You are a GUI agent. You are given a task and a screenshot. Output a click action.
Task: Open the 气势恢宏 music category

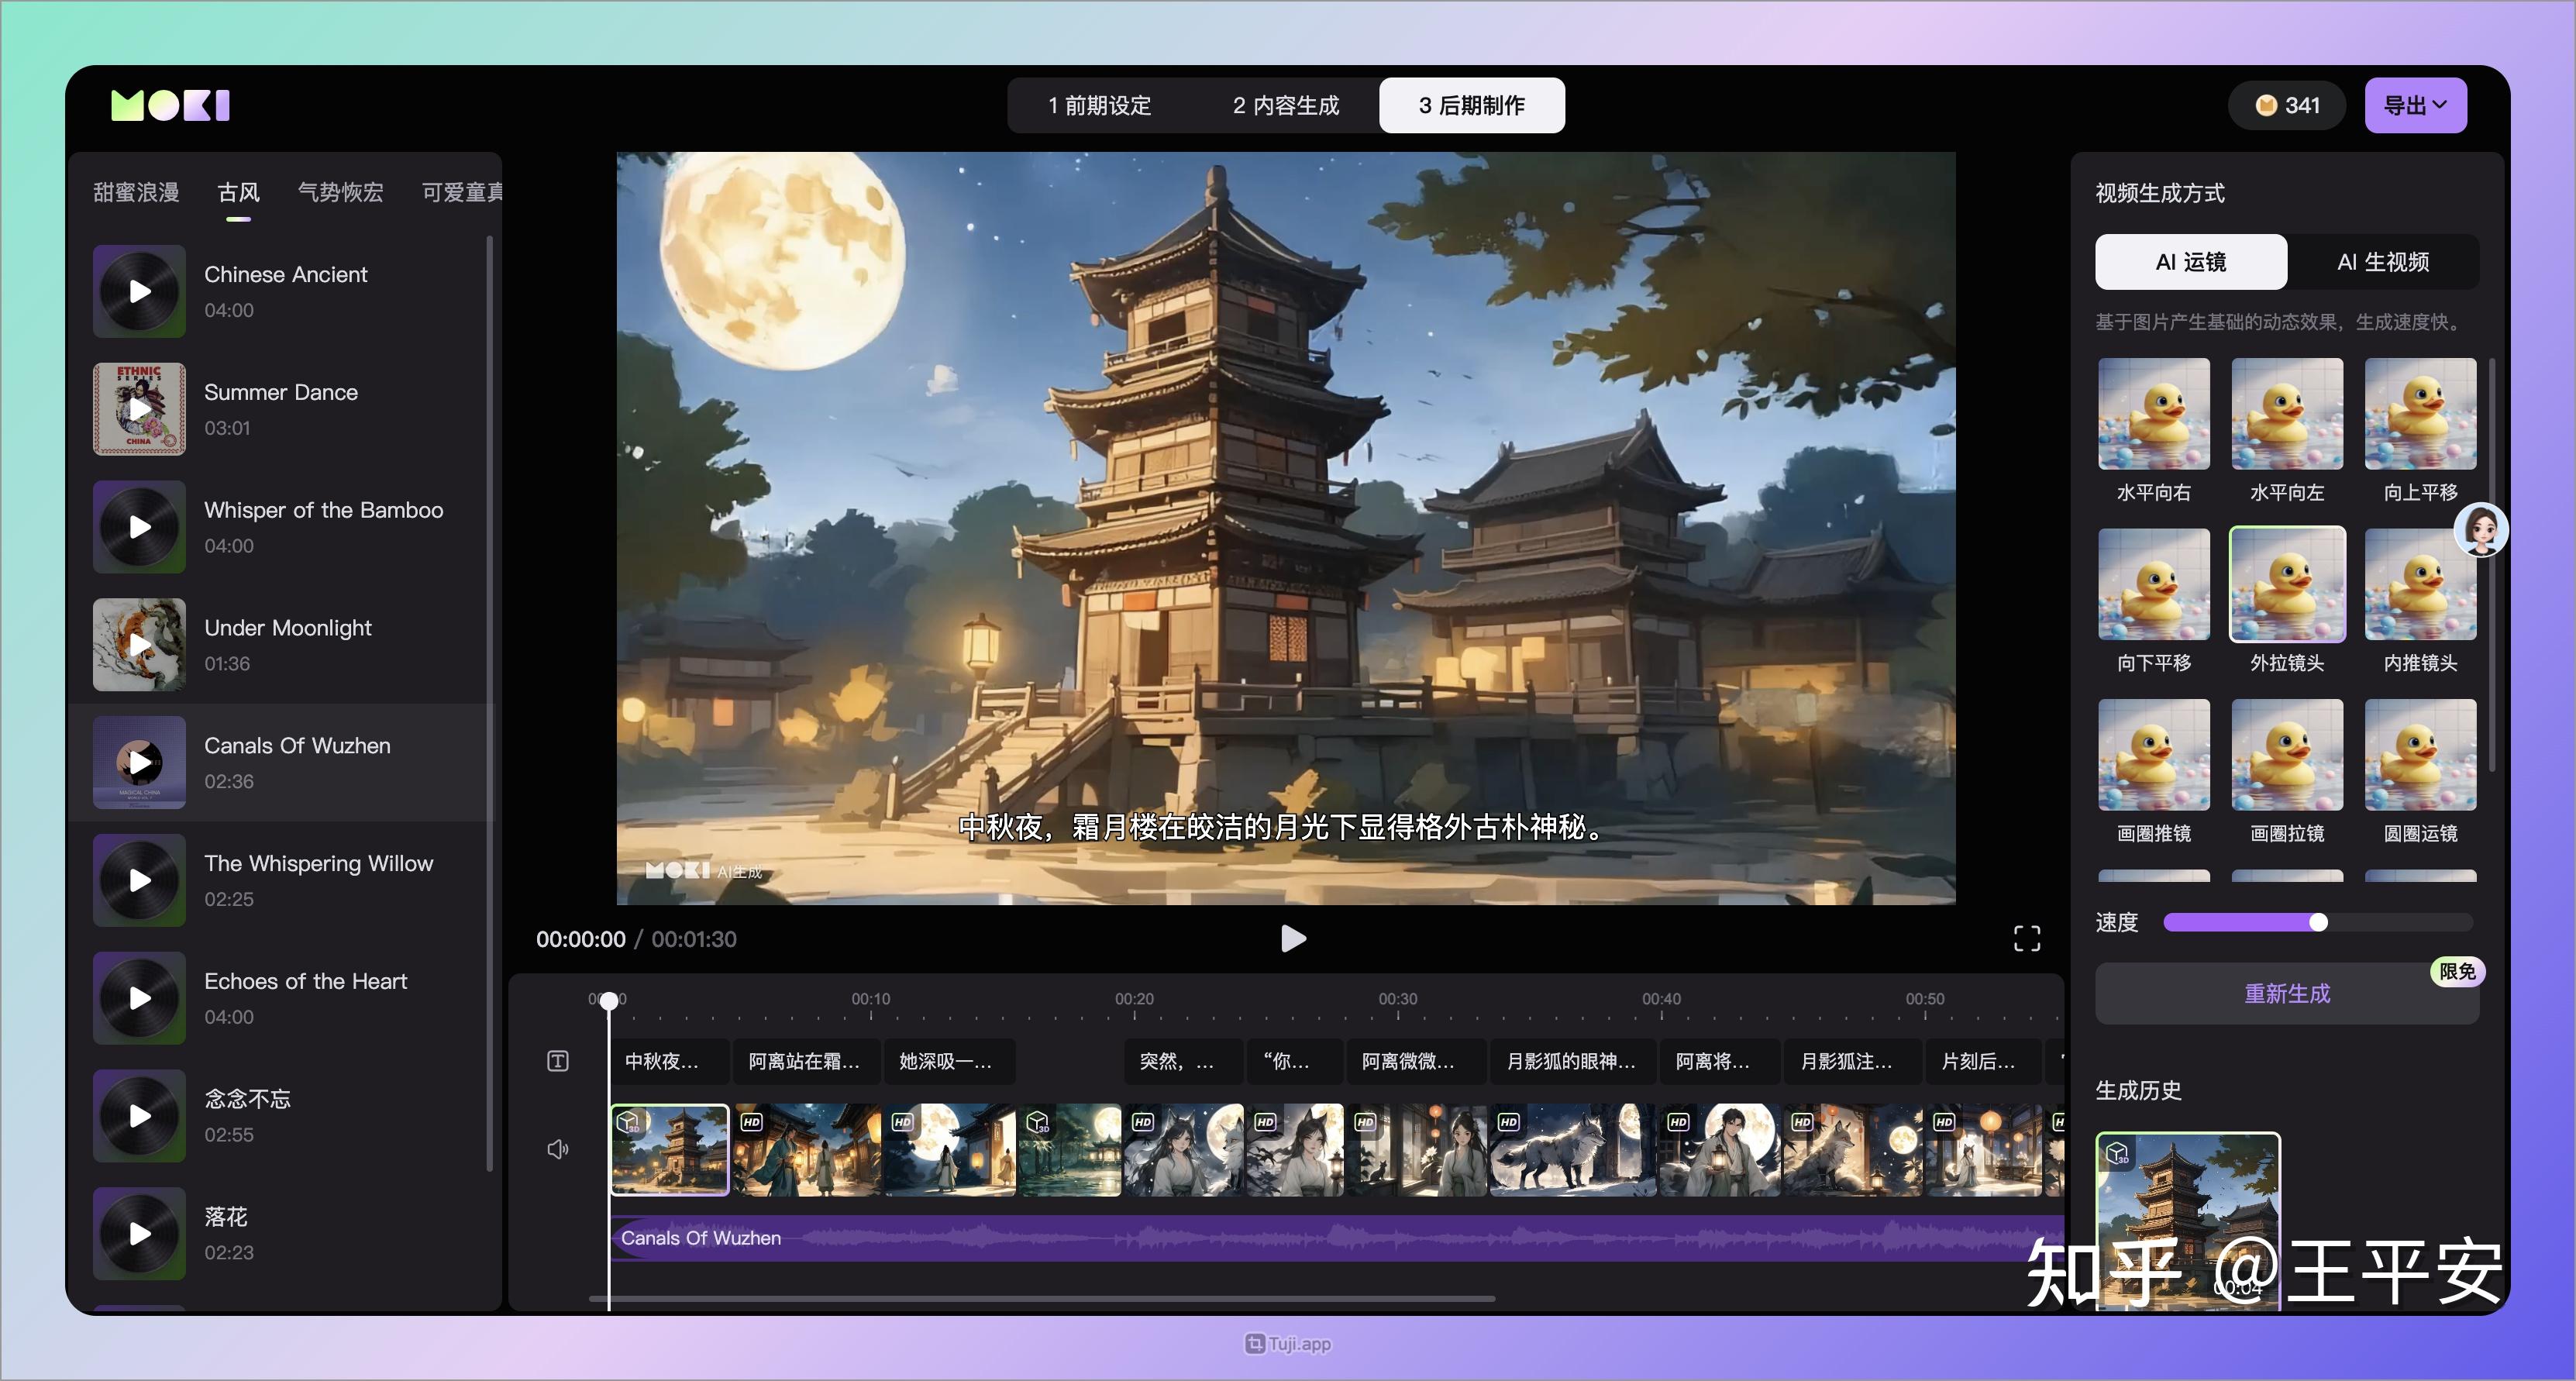pyautogui.click(x=340, y=192)
